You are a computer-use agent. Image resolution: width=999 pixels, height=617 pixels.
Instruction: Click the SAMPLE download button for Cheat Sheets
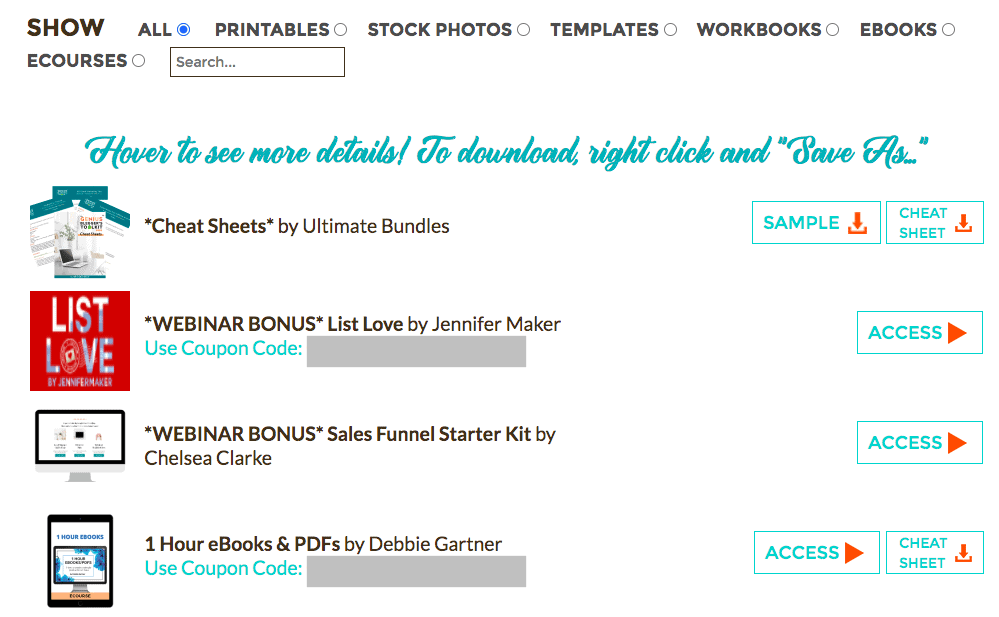click(816, 222)
